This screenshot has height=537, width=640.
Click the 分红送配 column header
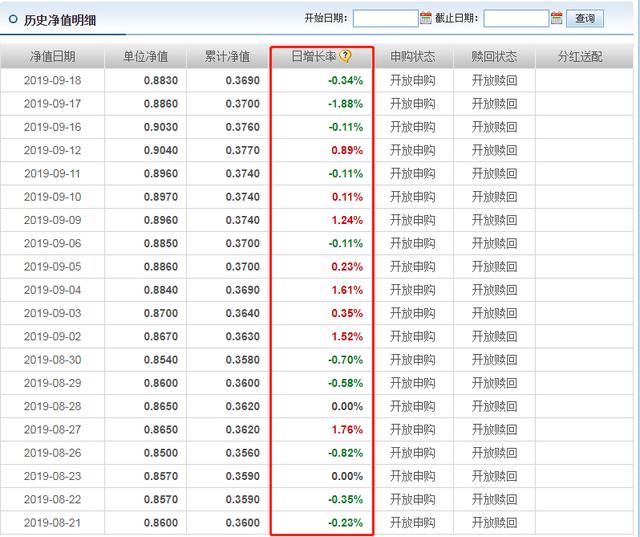(580, 56)
